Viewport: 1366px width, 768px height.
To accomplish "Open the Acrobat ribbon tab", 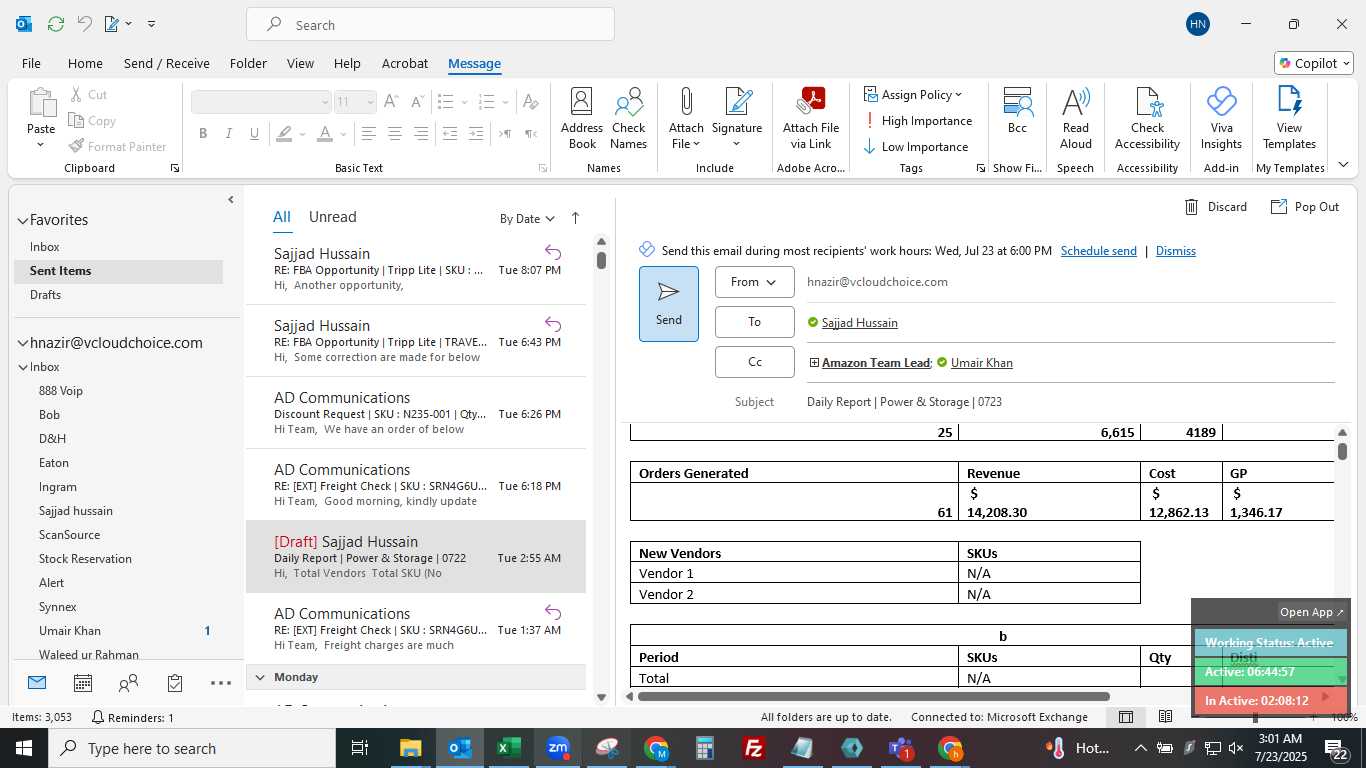I will [x=405, y=63].
